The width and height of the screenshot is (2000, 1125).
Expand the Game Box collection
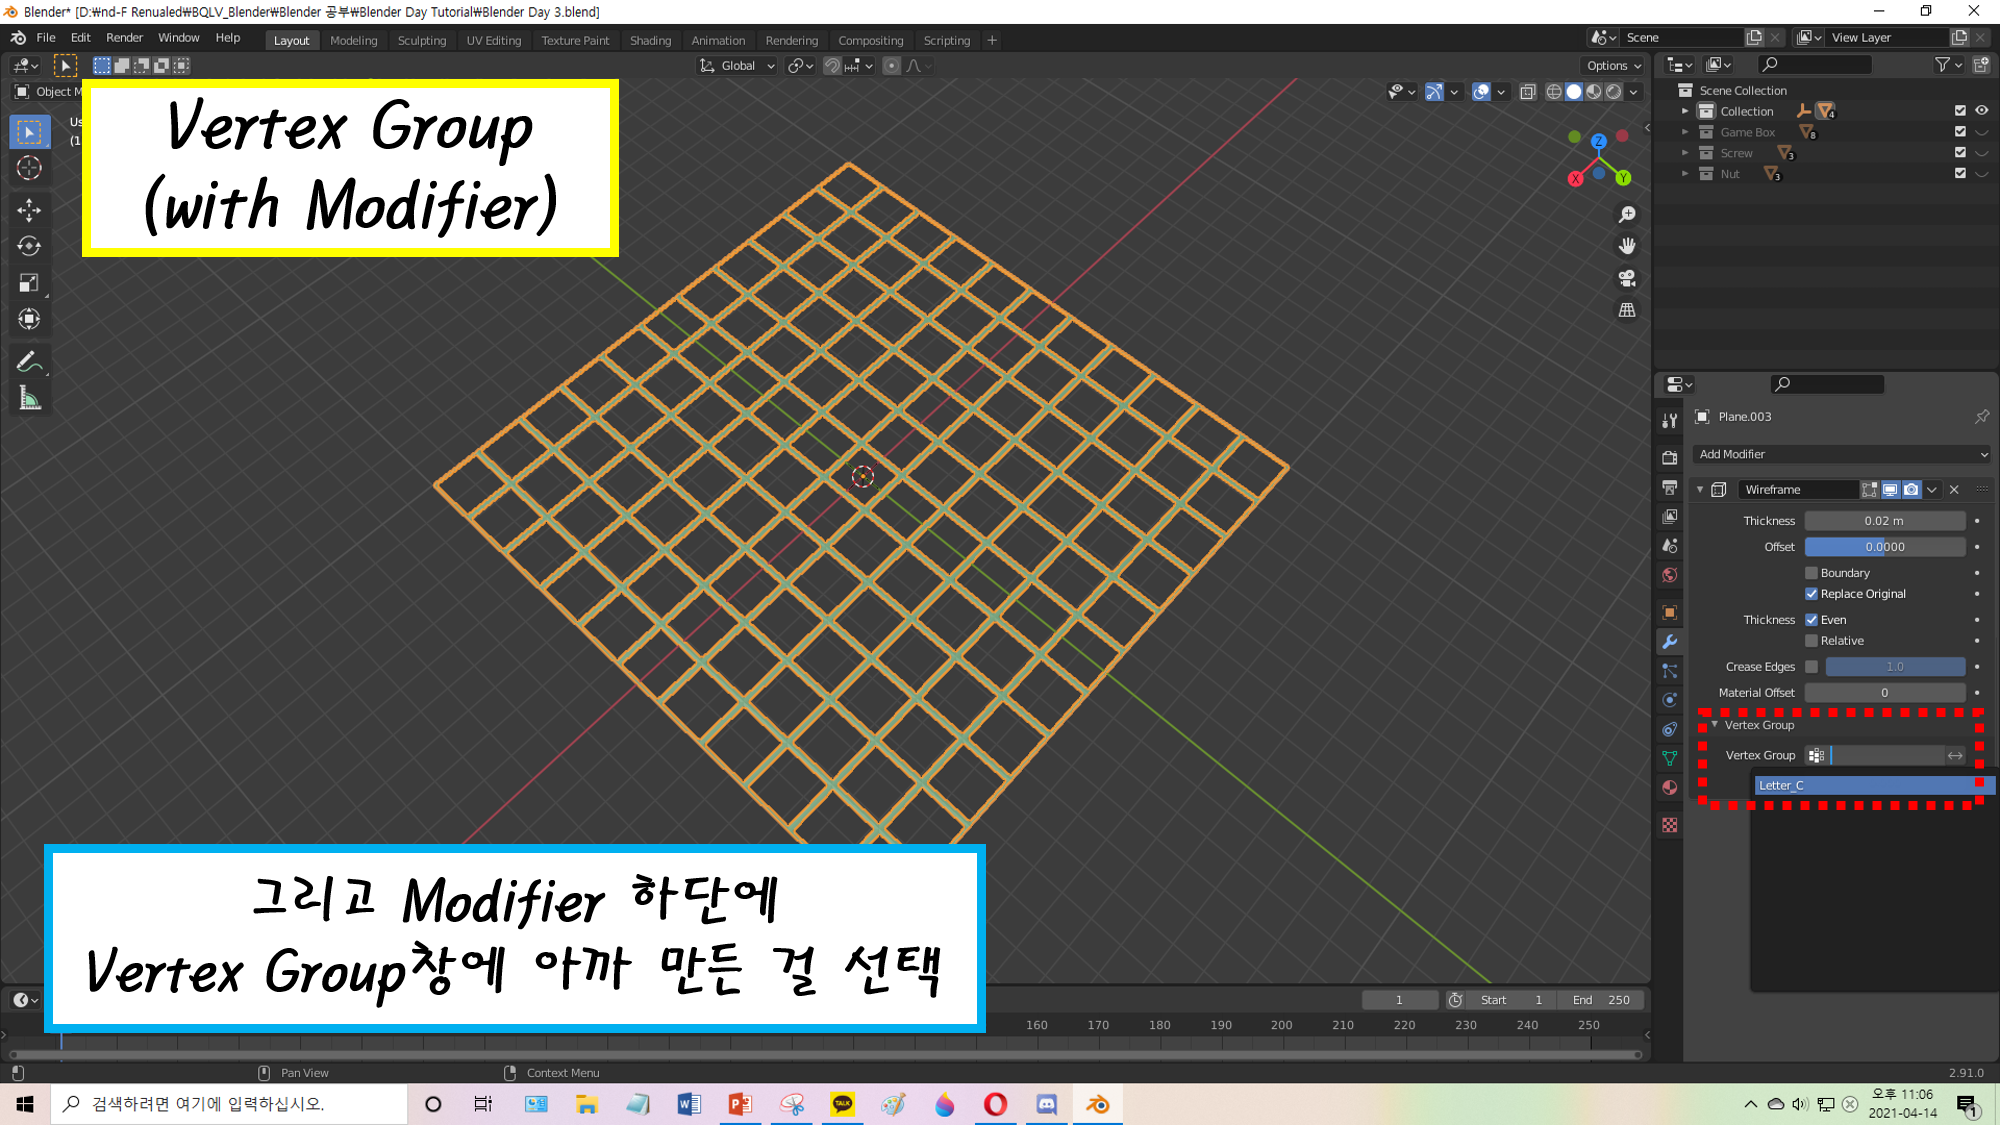(1685, 132)
